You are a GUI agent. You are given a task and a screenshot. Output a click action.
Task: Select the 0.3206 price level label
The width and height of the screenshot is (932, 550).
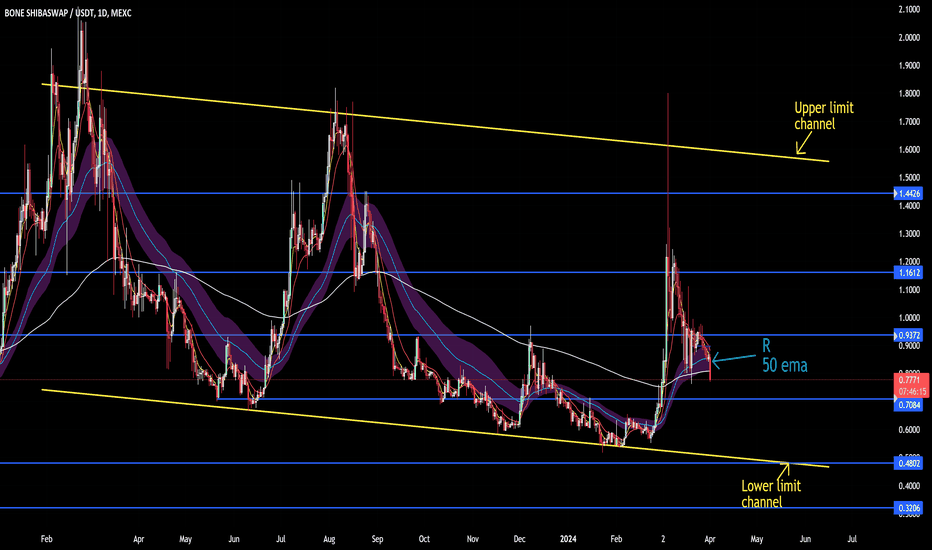909,508
